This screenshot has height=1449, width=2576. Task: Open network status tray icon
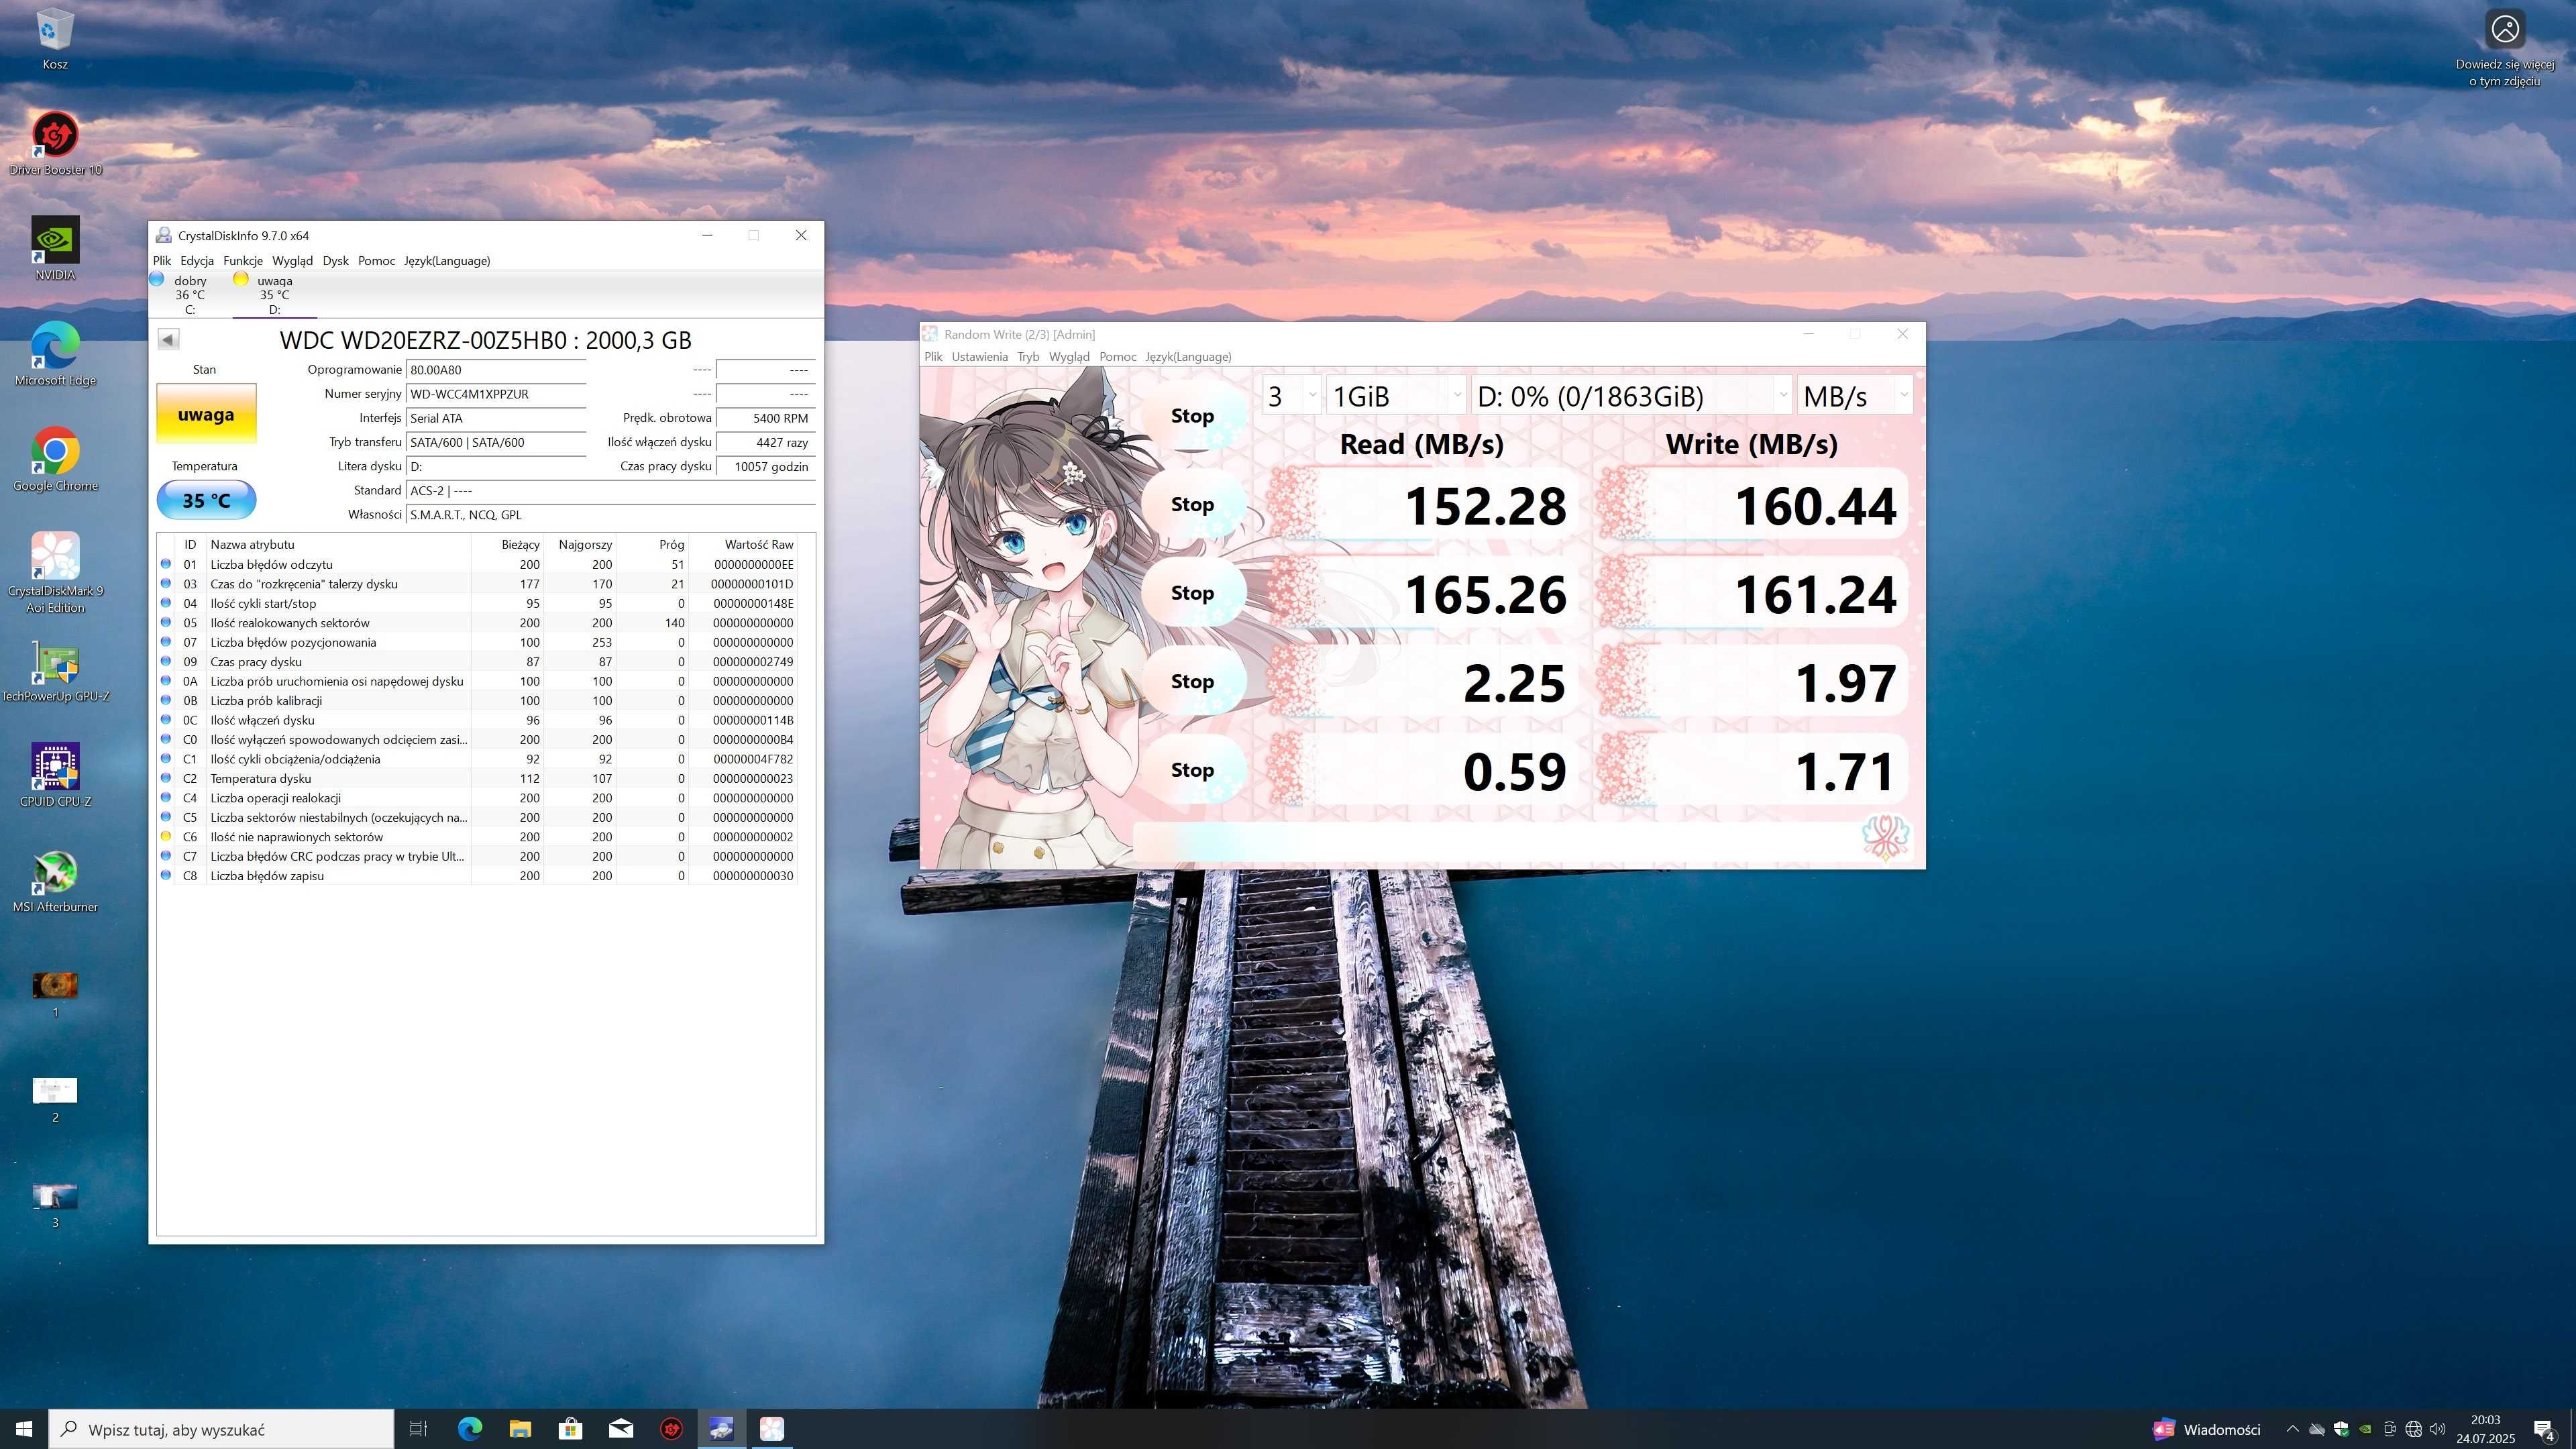[x=2413, y=1429]
